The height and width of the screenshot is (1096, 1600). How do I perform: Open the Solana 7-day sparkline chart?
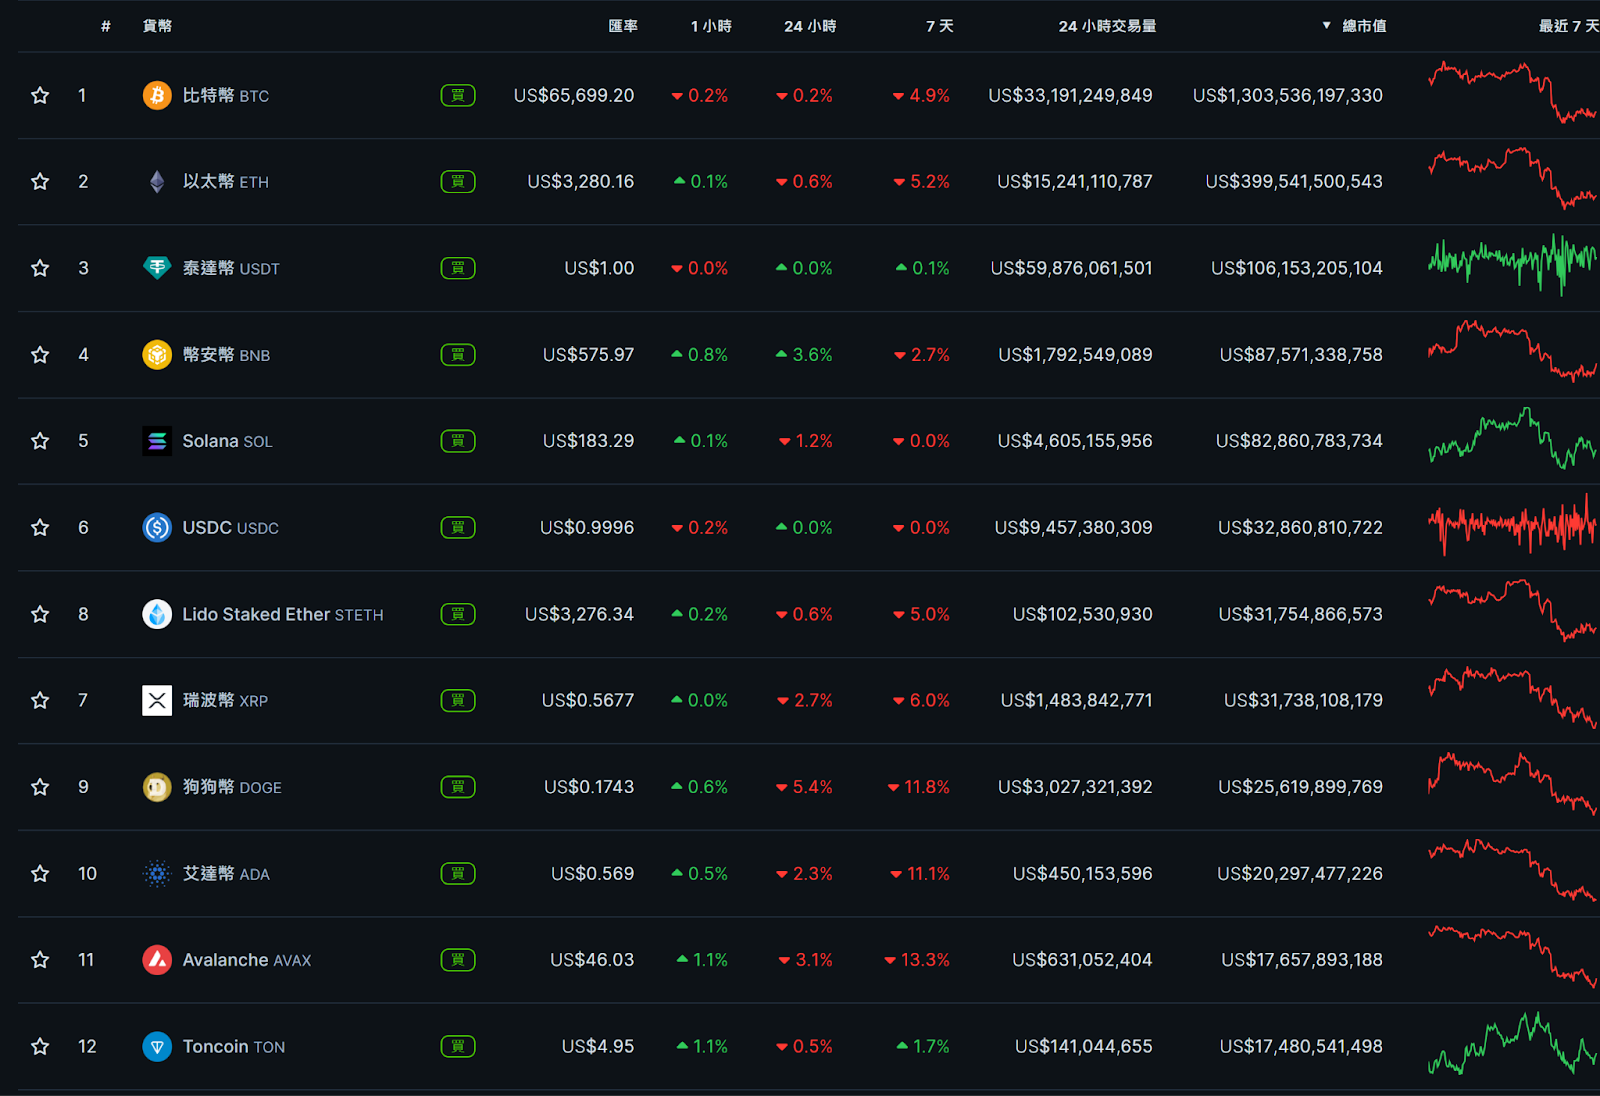coord(1512,438)
